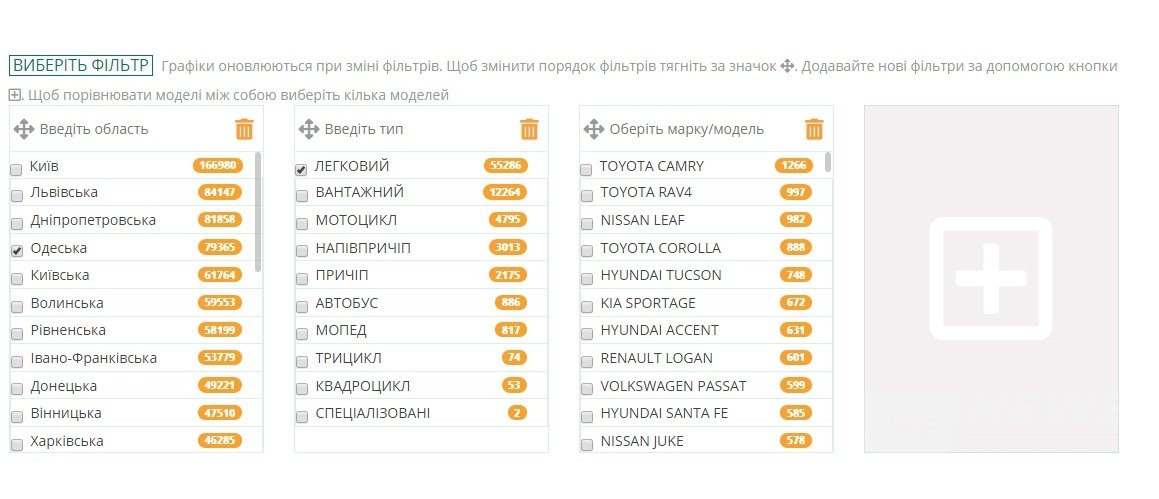Delete the region filter with its trash icon
The height and width of the screenshot is (499, 1159).
tap(244, 129)
